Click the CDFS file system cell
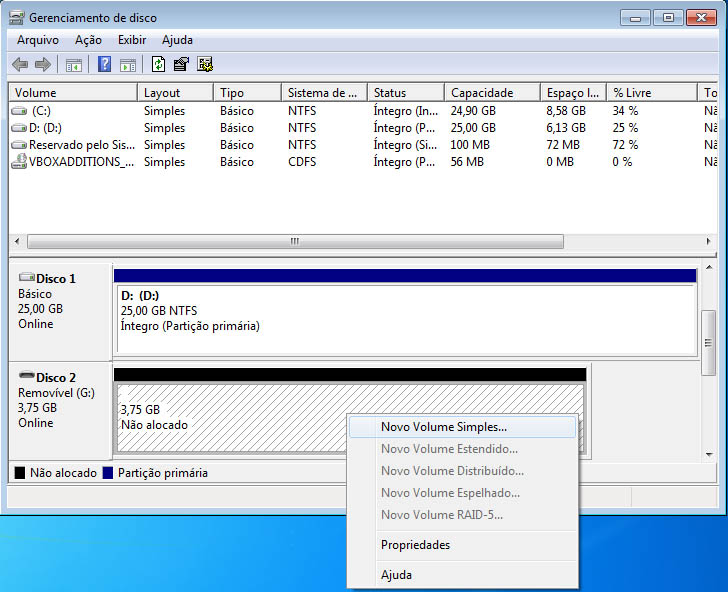The image size is (728, 592). coord(302,162)
